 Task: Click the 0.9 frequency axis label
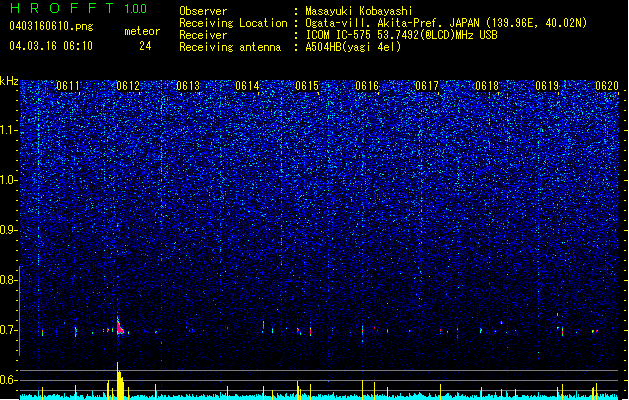point(9,230)
